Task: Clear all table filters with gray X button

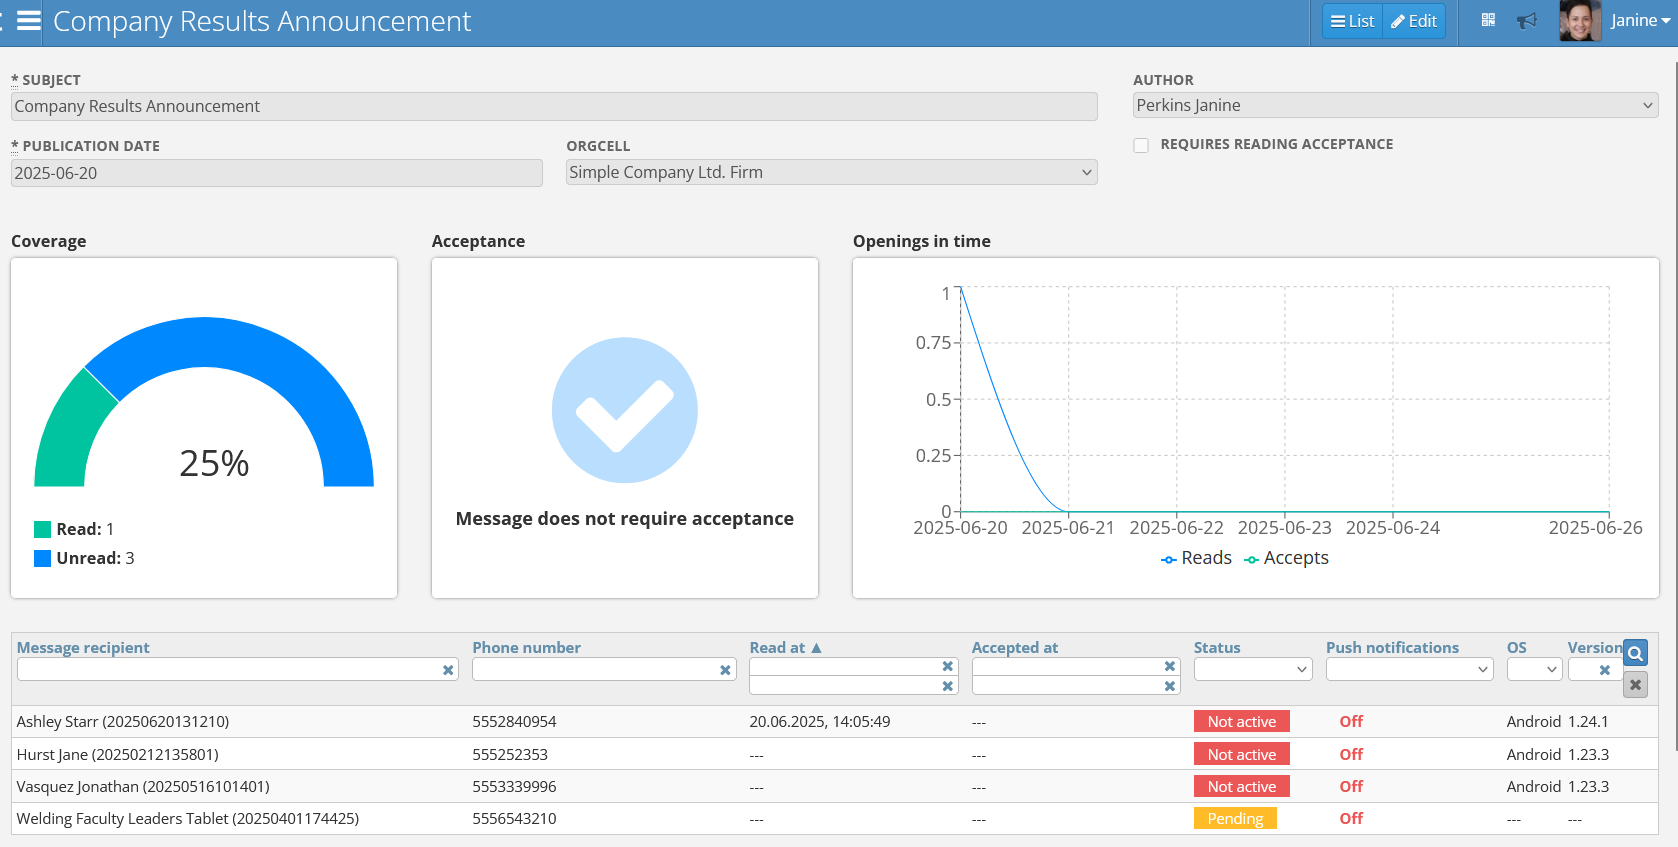Action: click(1635, 685)
